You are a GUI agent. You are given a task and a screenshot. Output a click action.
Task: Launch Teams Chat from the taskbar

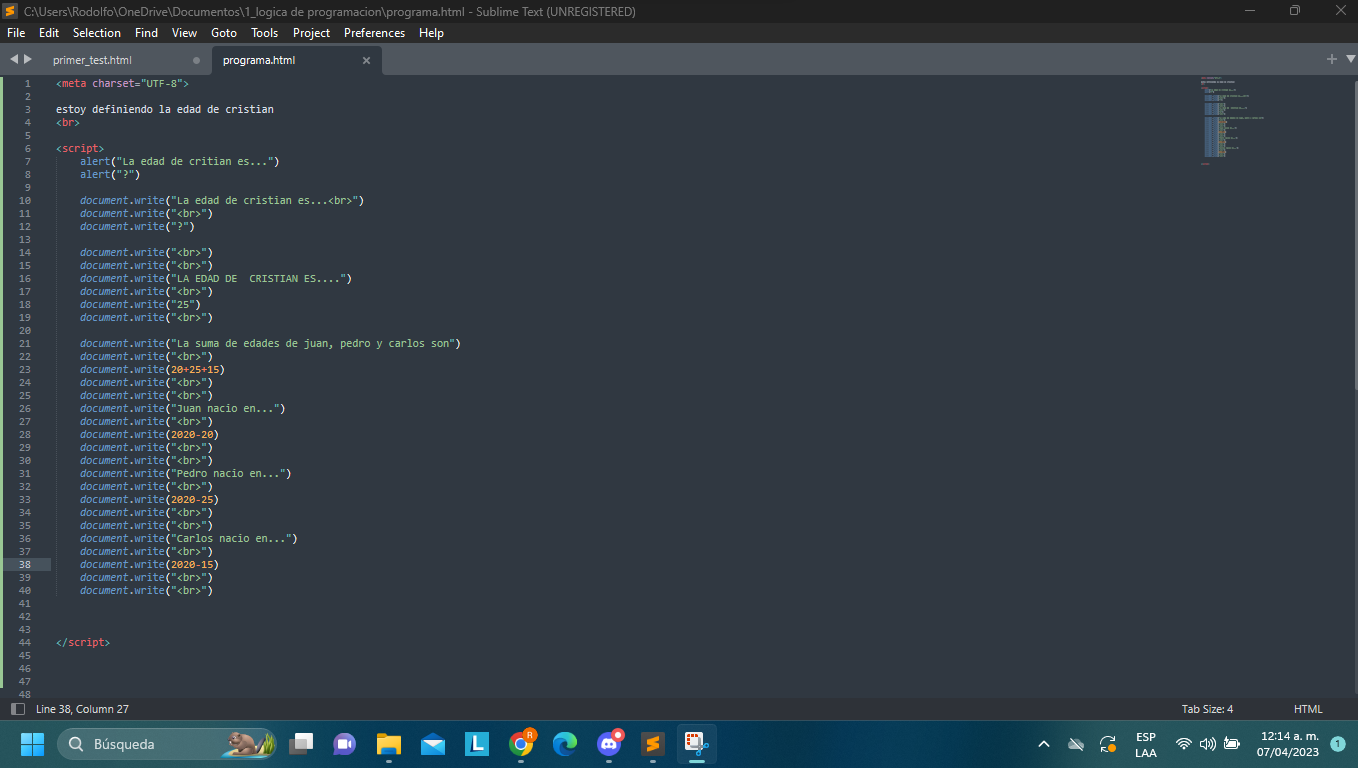click(x=344, y=744)
